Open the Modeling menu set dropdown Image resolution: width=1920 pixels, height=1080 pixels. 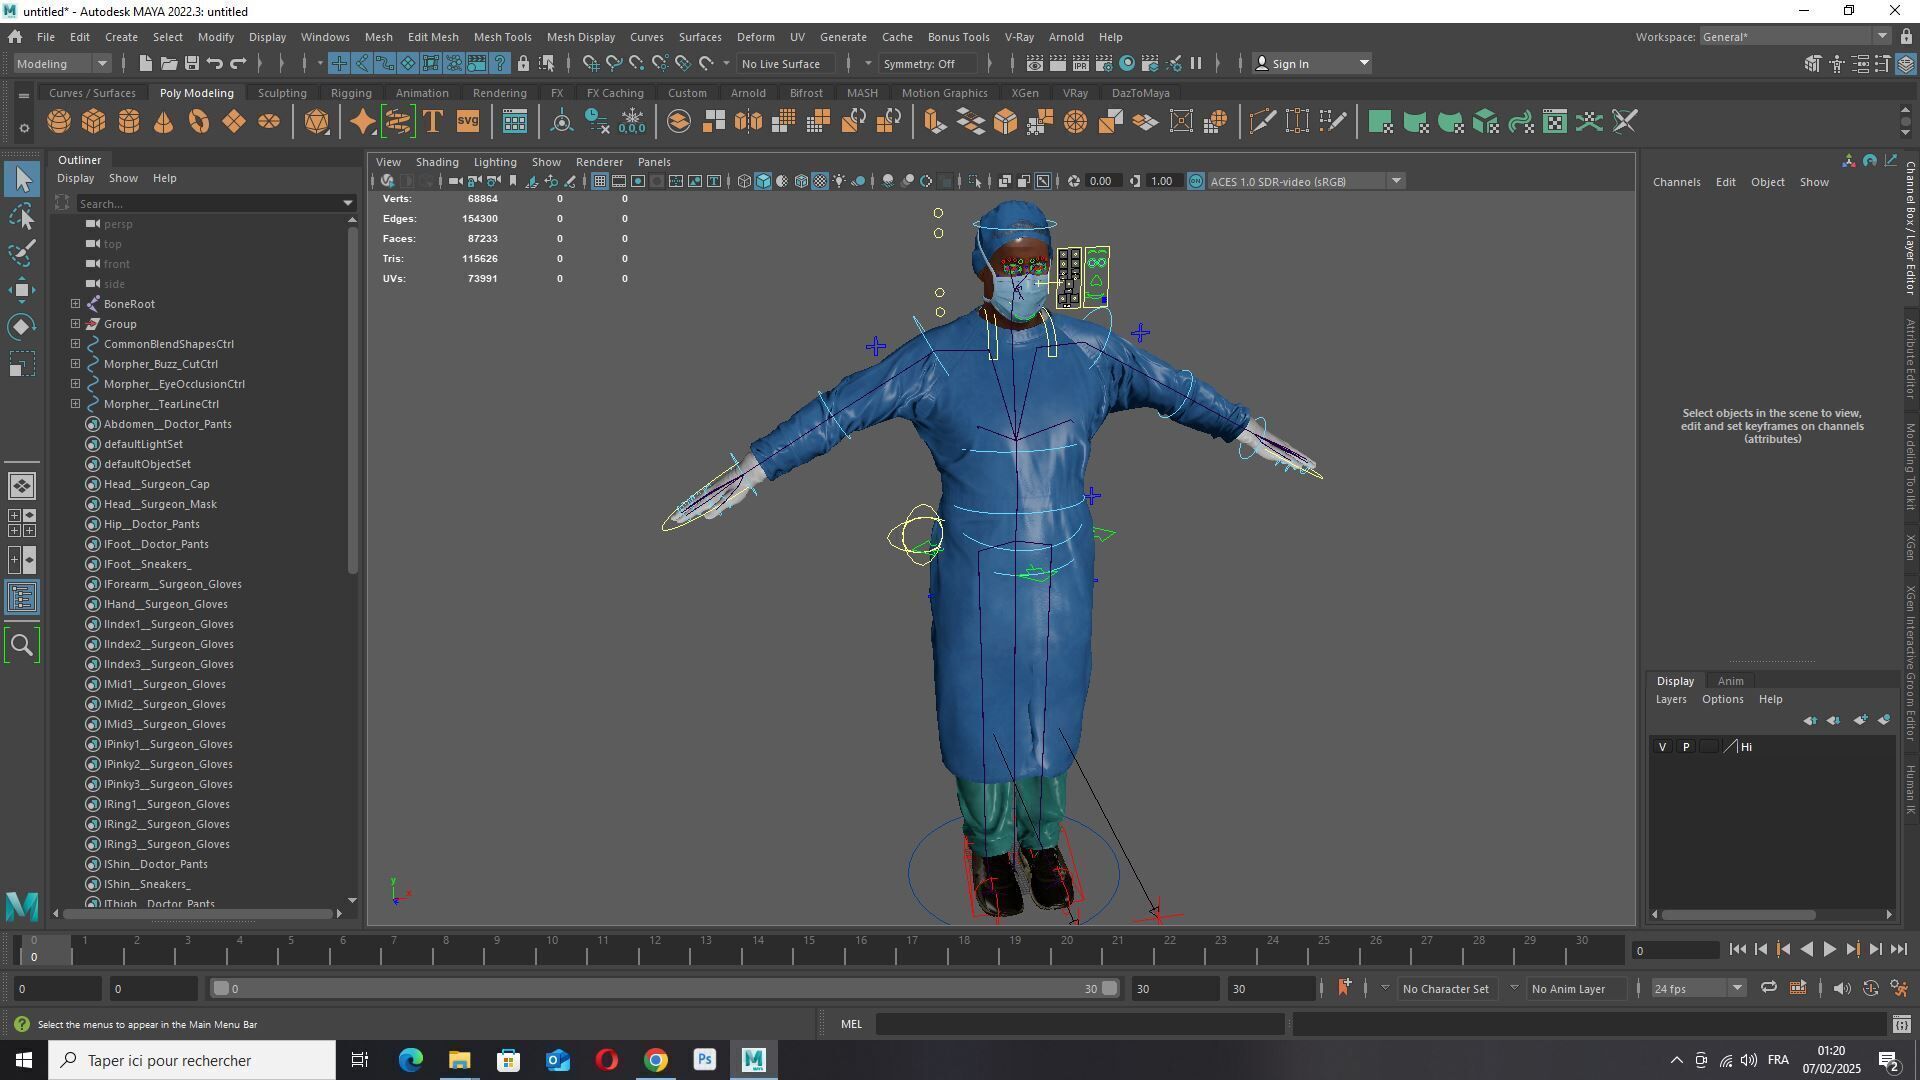point(62,64)
